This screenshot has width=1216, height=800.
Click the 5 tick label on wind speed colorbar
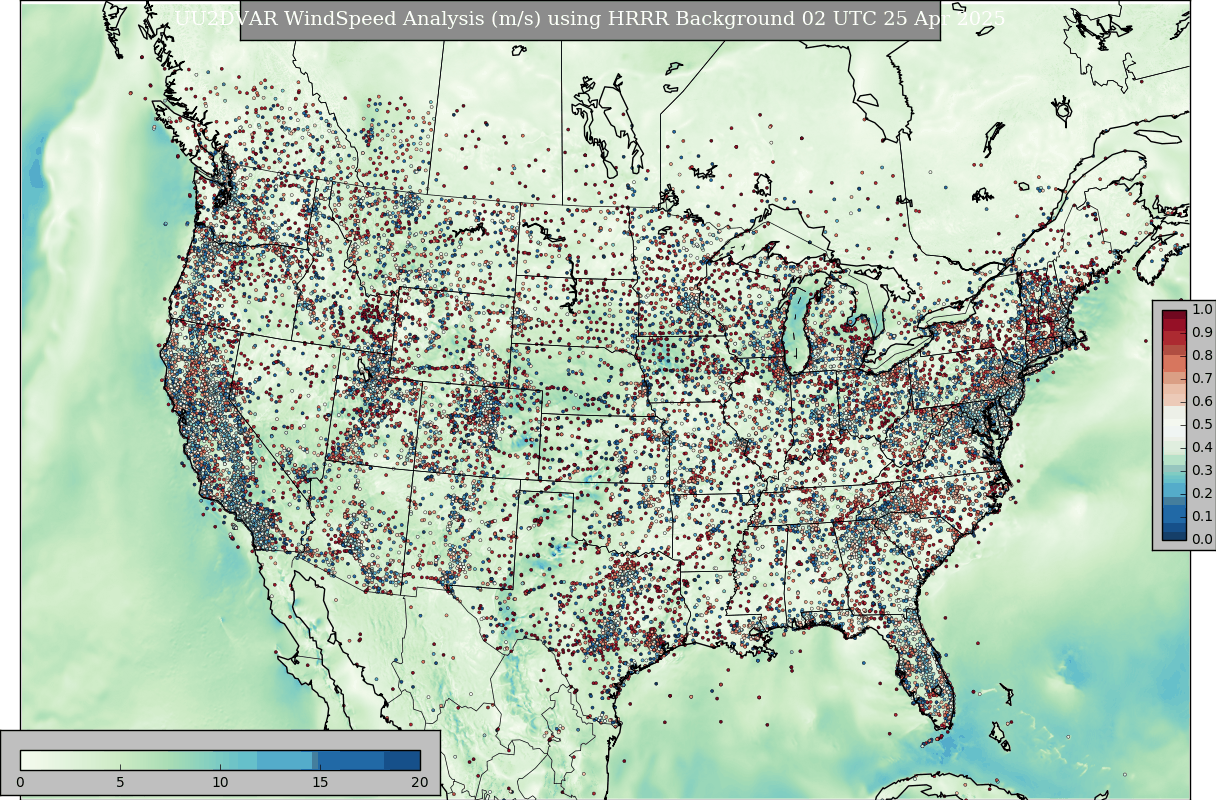pyautogui.click(x=120, y=782)
